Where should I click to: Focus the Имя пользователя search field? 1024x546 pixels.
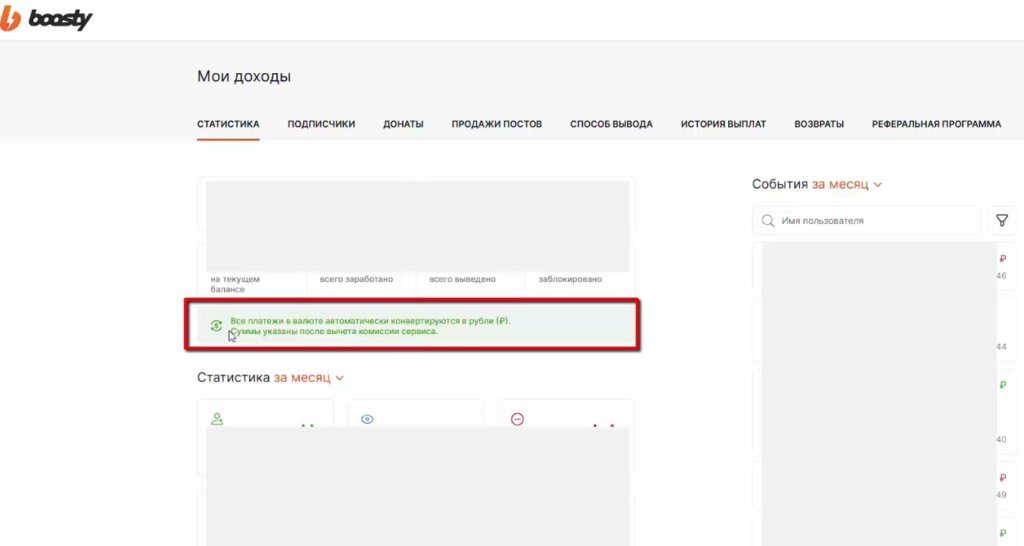pyautogui.click(x=867, y=221)
